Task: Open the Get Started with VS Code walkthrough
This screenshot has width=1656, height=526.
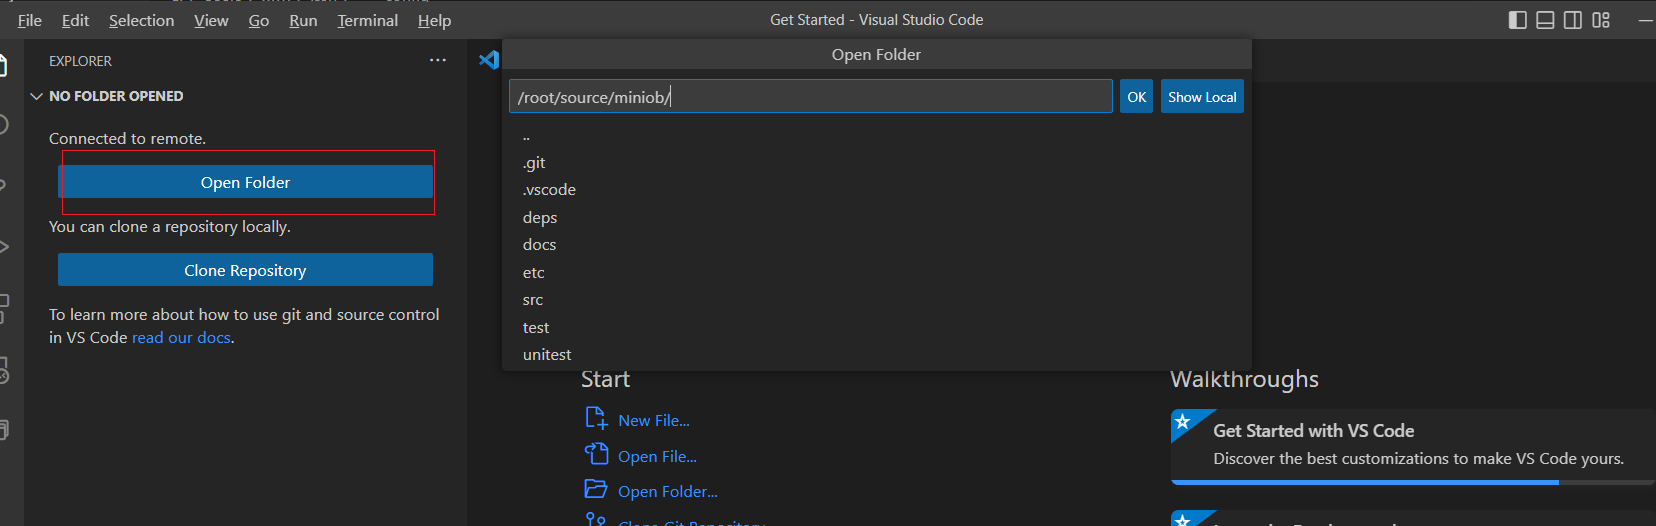Action: 1412,446
